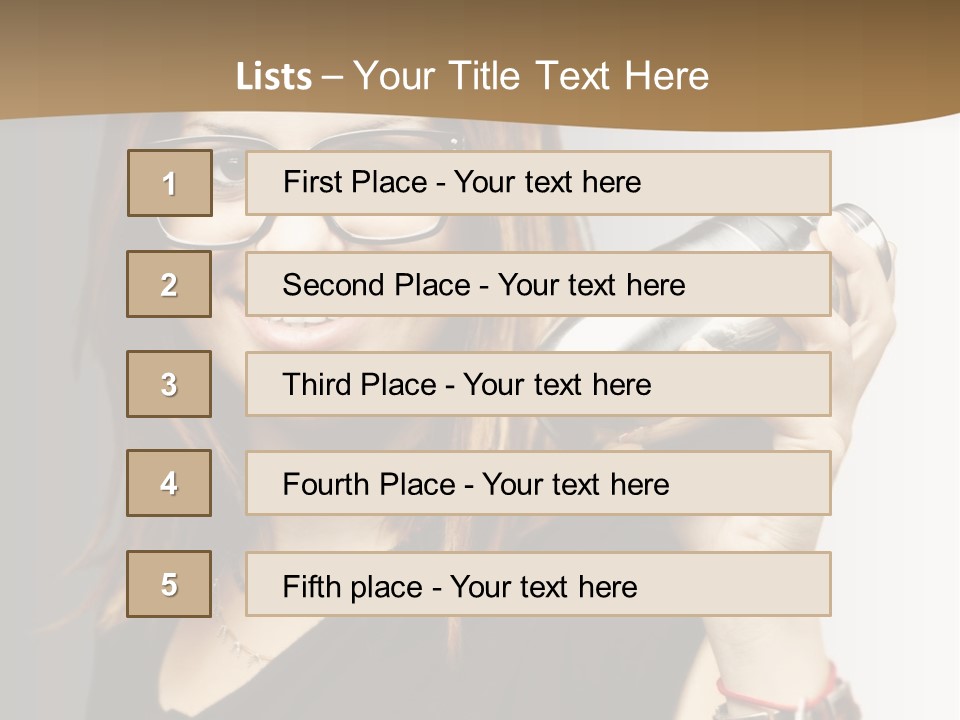Select the number 4 box
The width and height of the screenshot is (960, 720).
pyautogui.click(x=169, y=483)
